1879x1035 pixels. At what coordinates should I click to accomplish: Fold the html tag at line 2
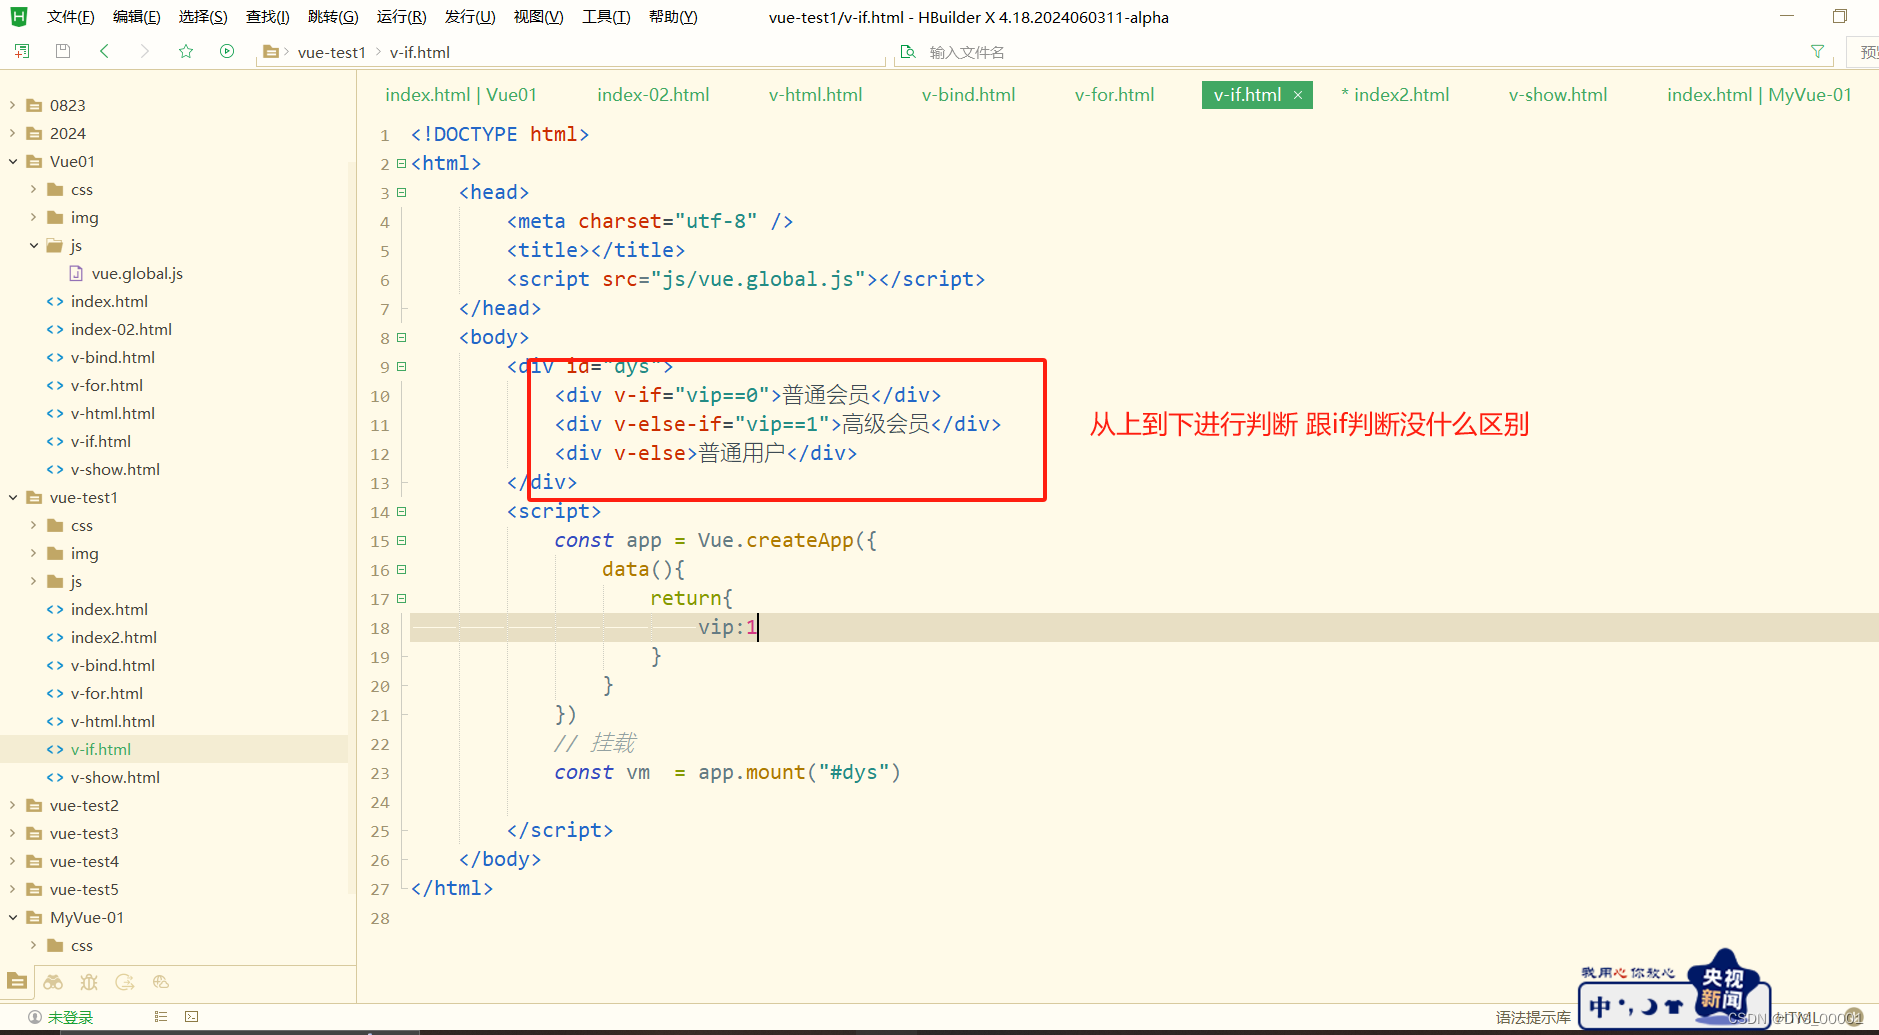click(x=402, y=163)
